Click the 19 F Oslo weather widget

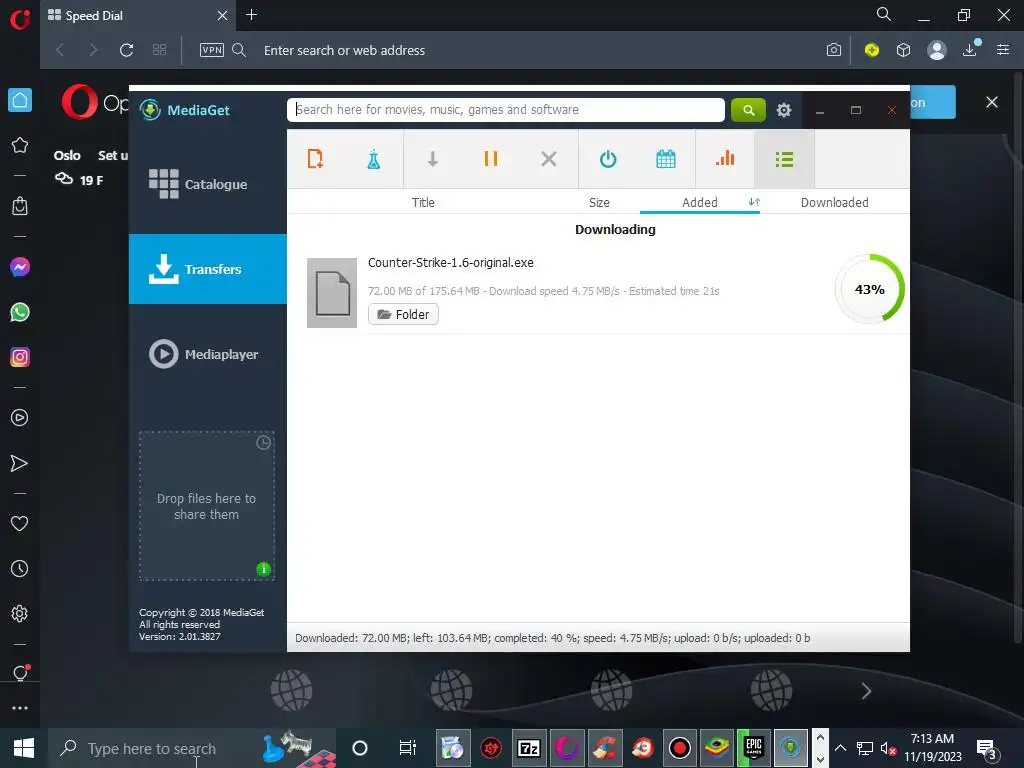[78, 180]
